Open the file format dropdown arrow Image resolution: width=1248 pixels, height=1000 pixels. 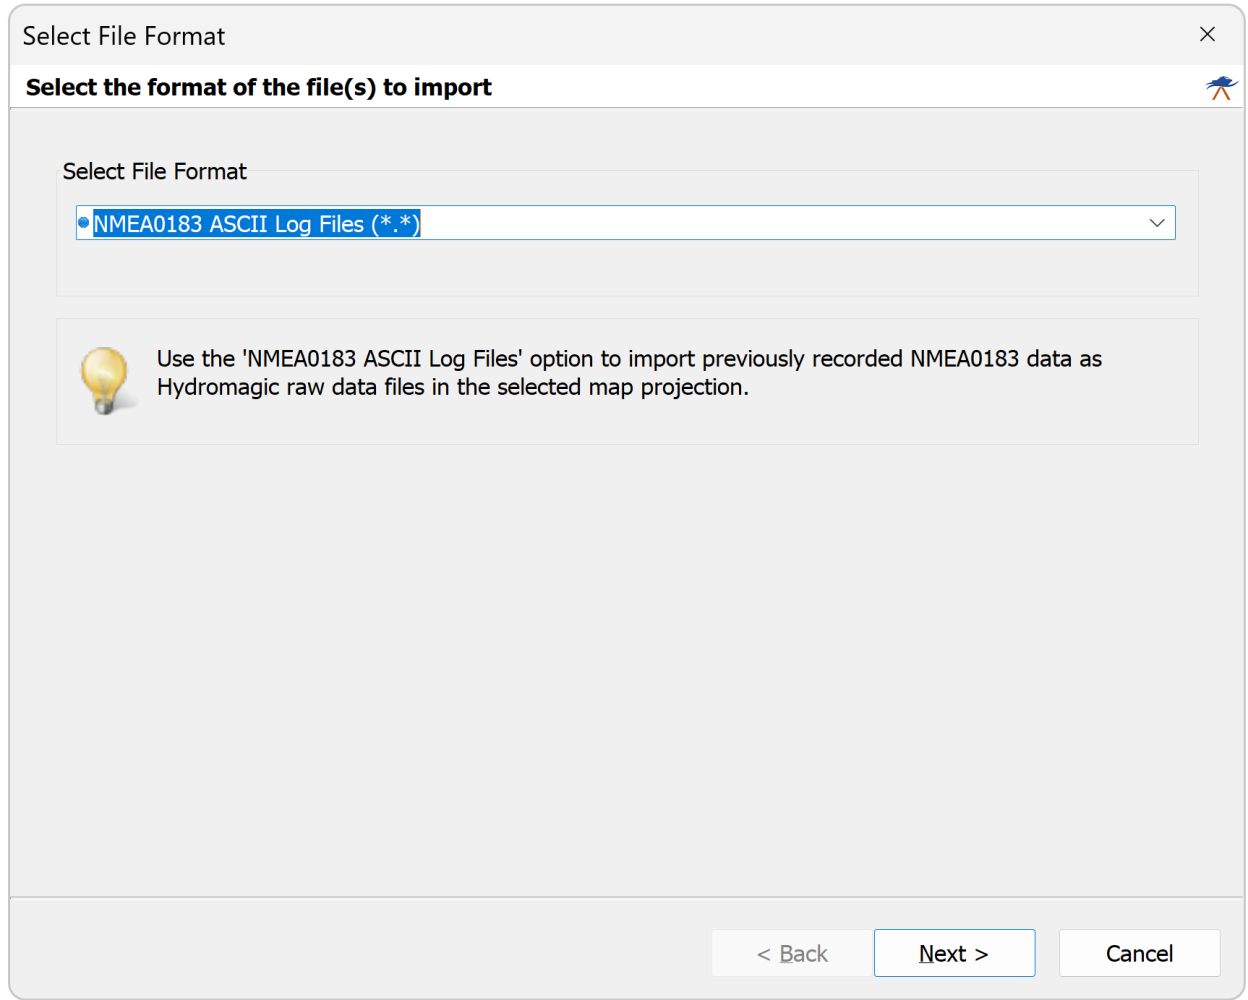[x=1156, y=223]
